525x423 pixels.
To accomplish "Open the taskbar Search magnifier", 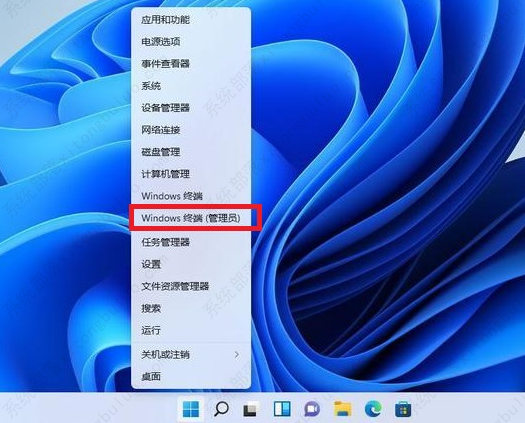I will coord(221,409).
